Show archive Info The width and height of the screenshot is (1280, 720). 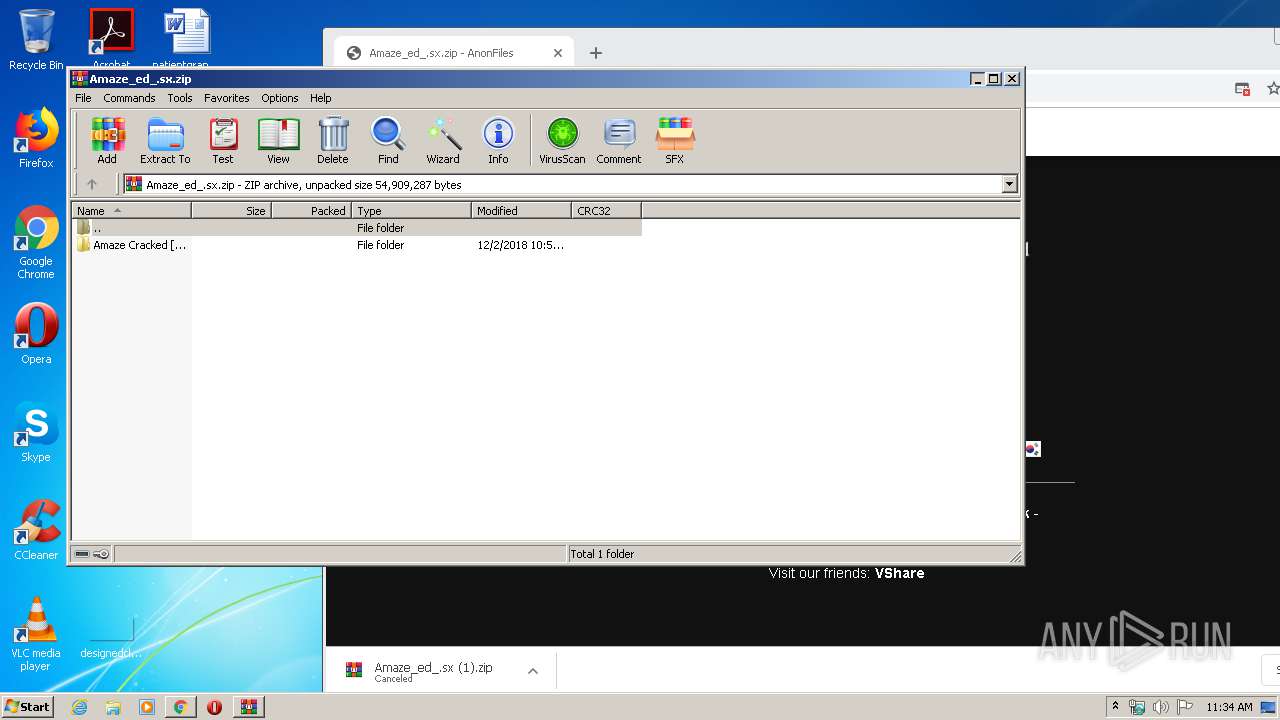click(498, 140)
